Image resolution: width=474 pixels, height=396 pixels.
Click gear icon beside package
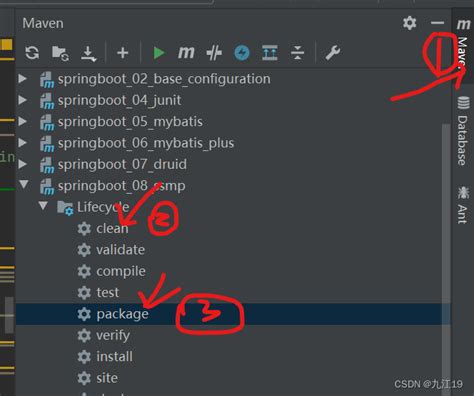(84, 314)
